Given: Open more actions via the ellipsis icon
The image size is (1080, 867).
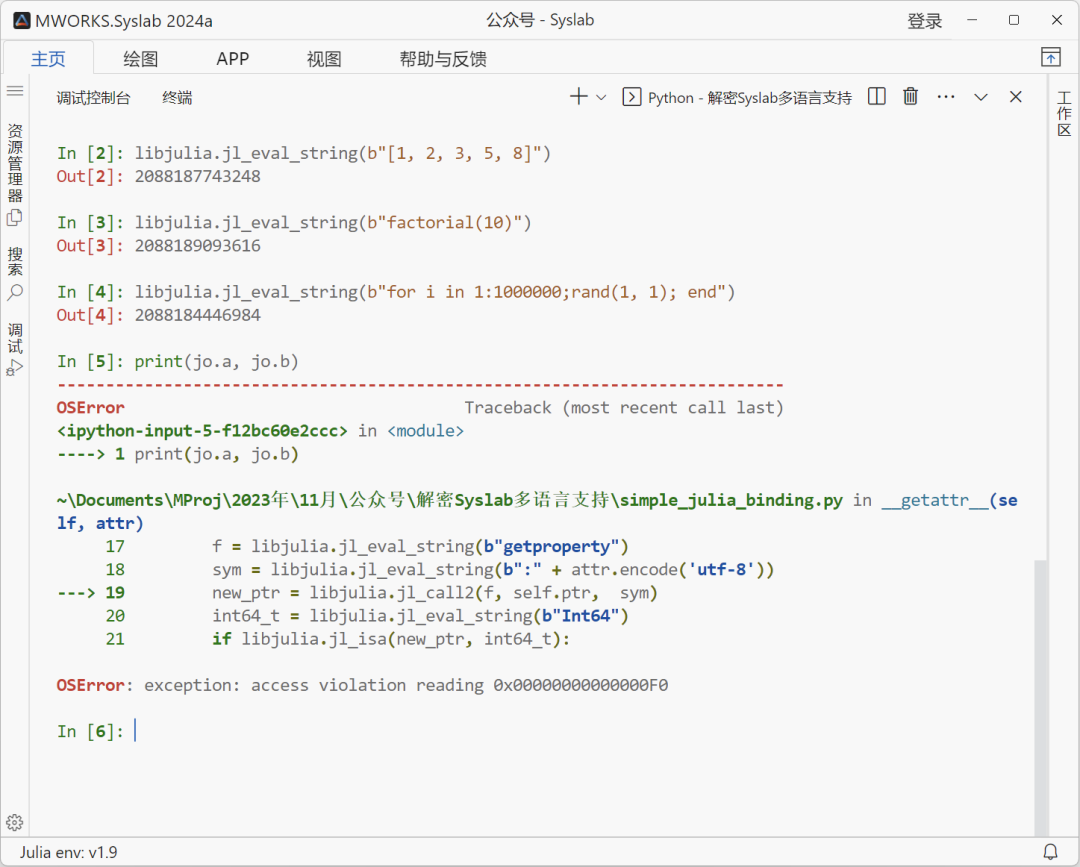Looking at the screenshot, I should [x=946, y=96].
